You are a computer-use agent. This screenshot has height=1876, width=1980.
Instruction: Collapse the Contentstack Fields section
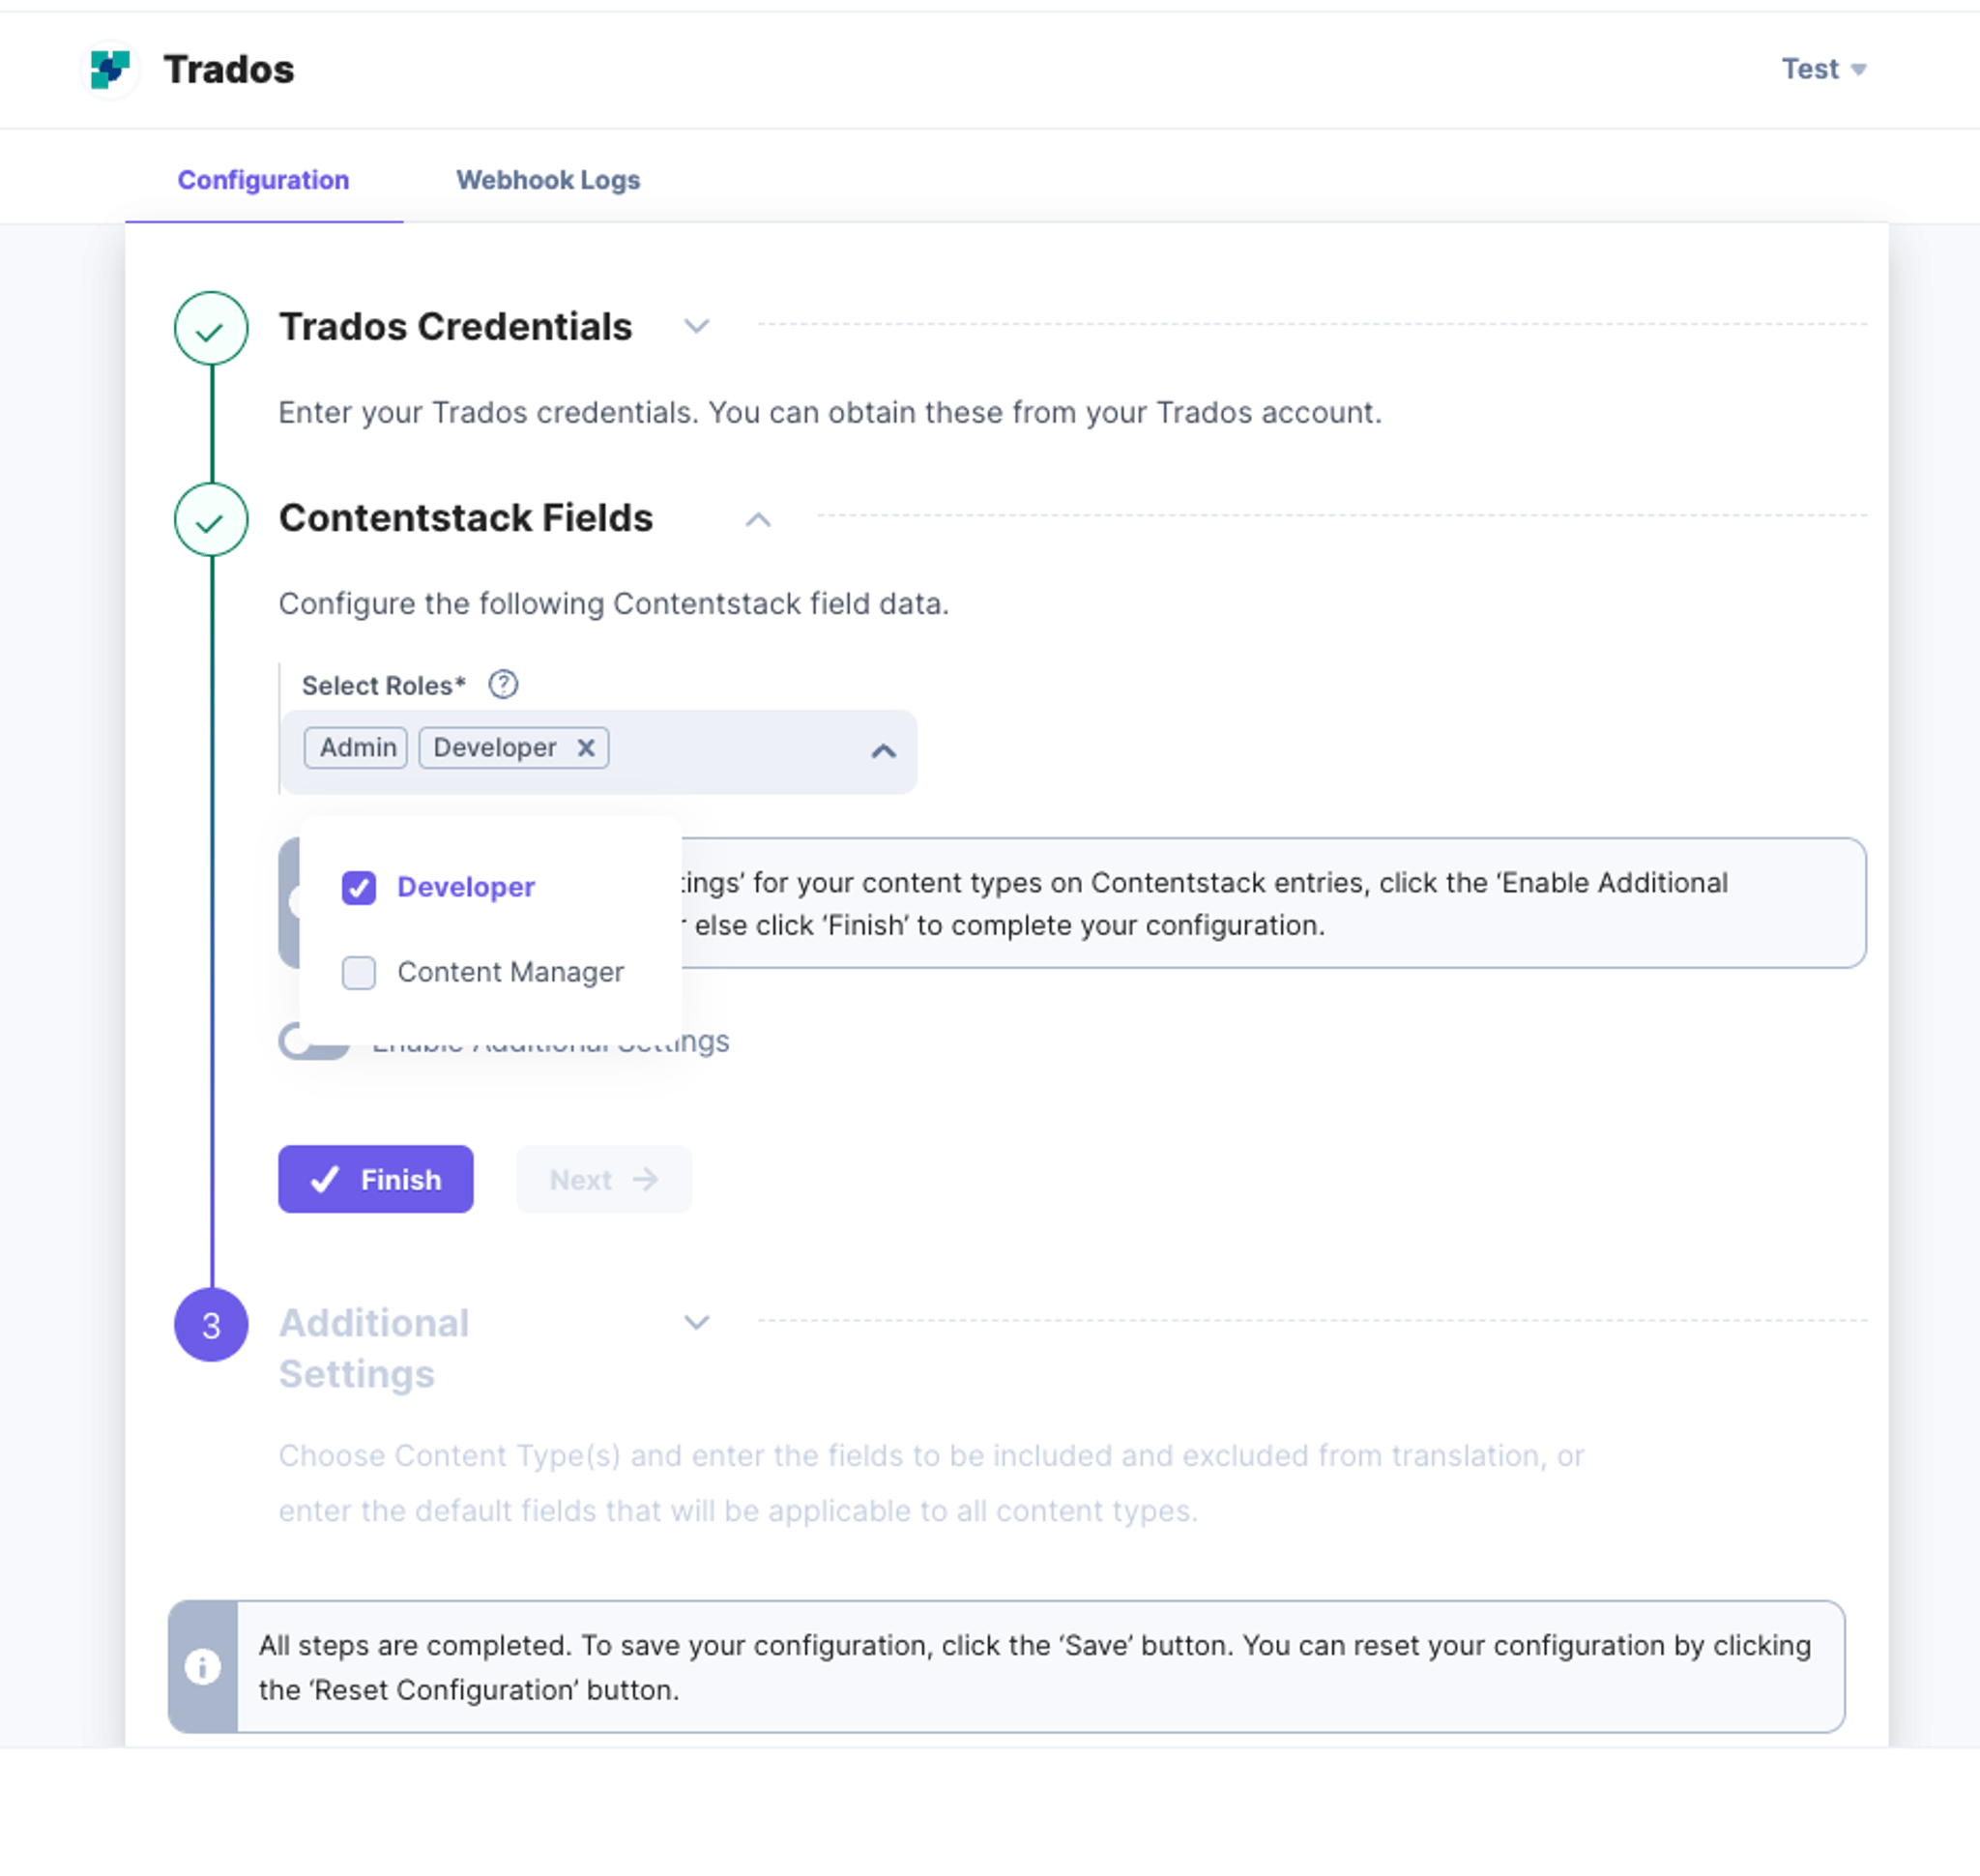(758, 519)
